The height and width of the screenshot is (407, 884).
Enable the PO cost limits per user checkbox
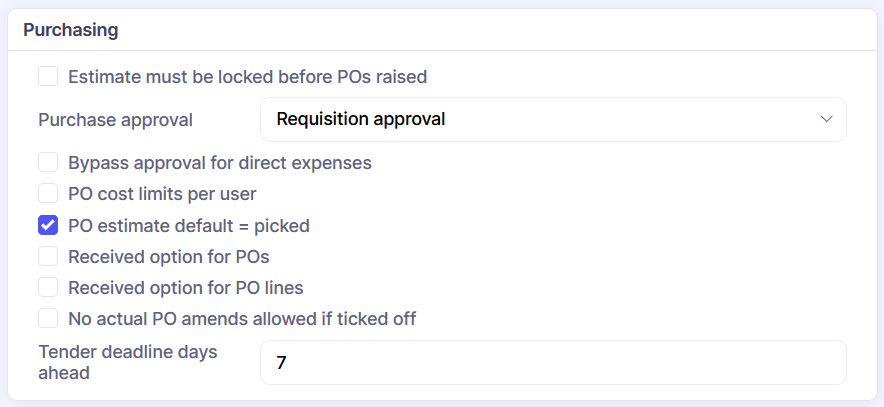pos(48,193)
